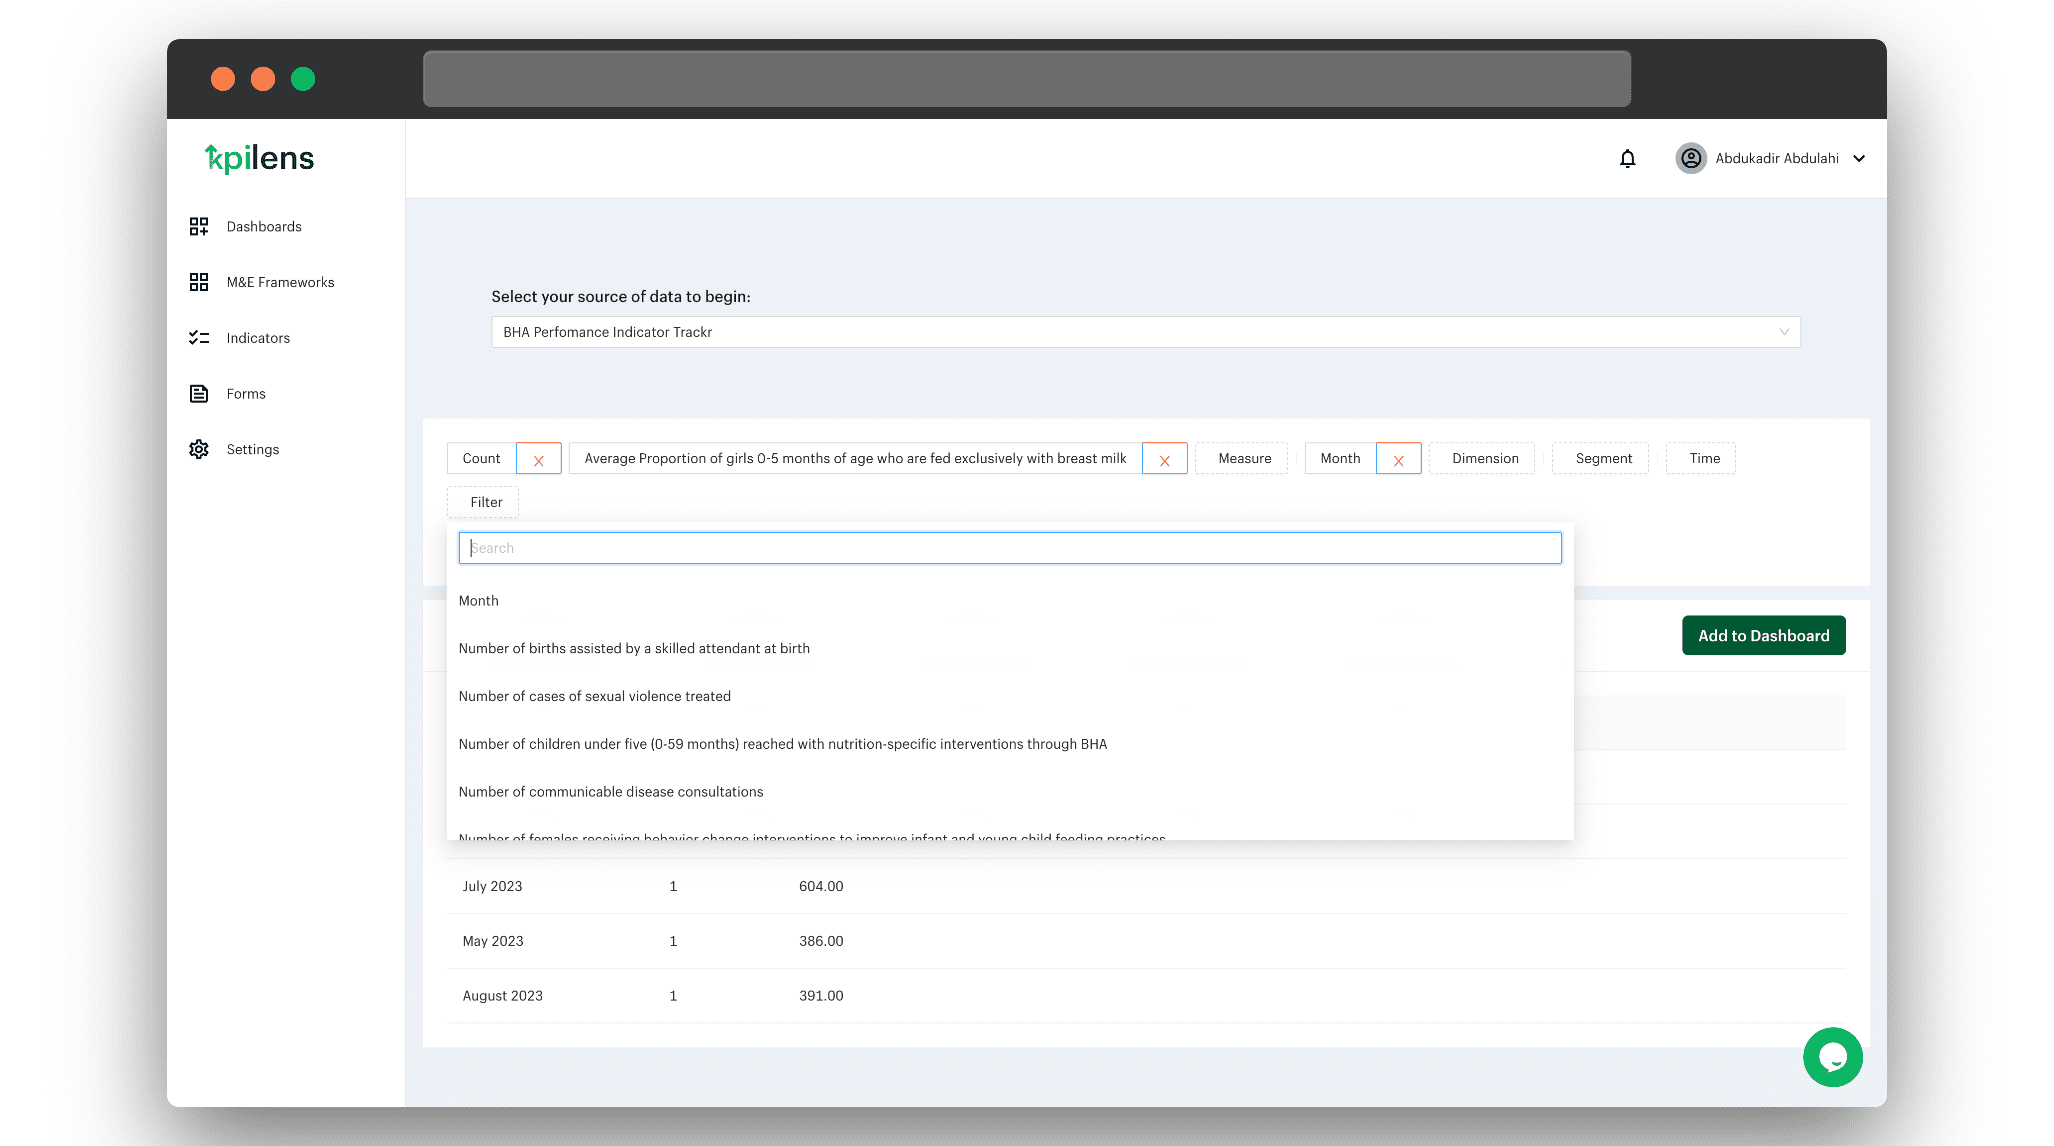
Task: Remove the Count tag
Action: 539,459
